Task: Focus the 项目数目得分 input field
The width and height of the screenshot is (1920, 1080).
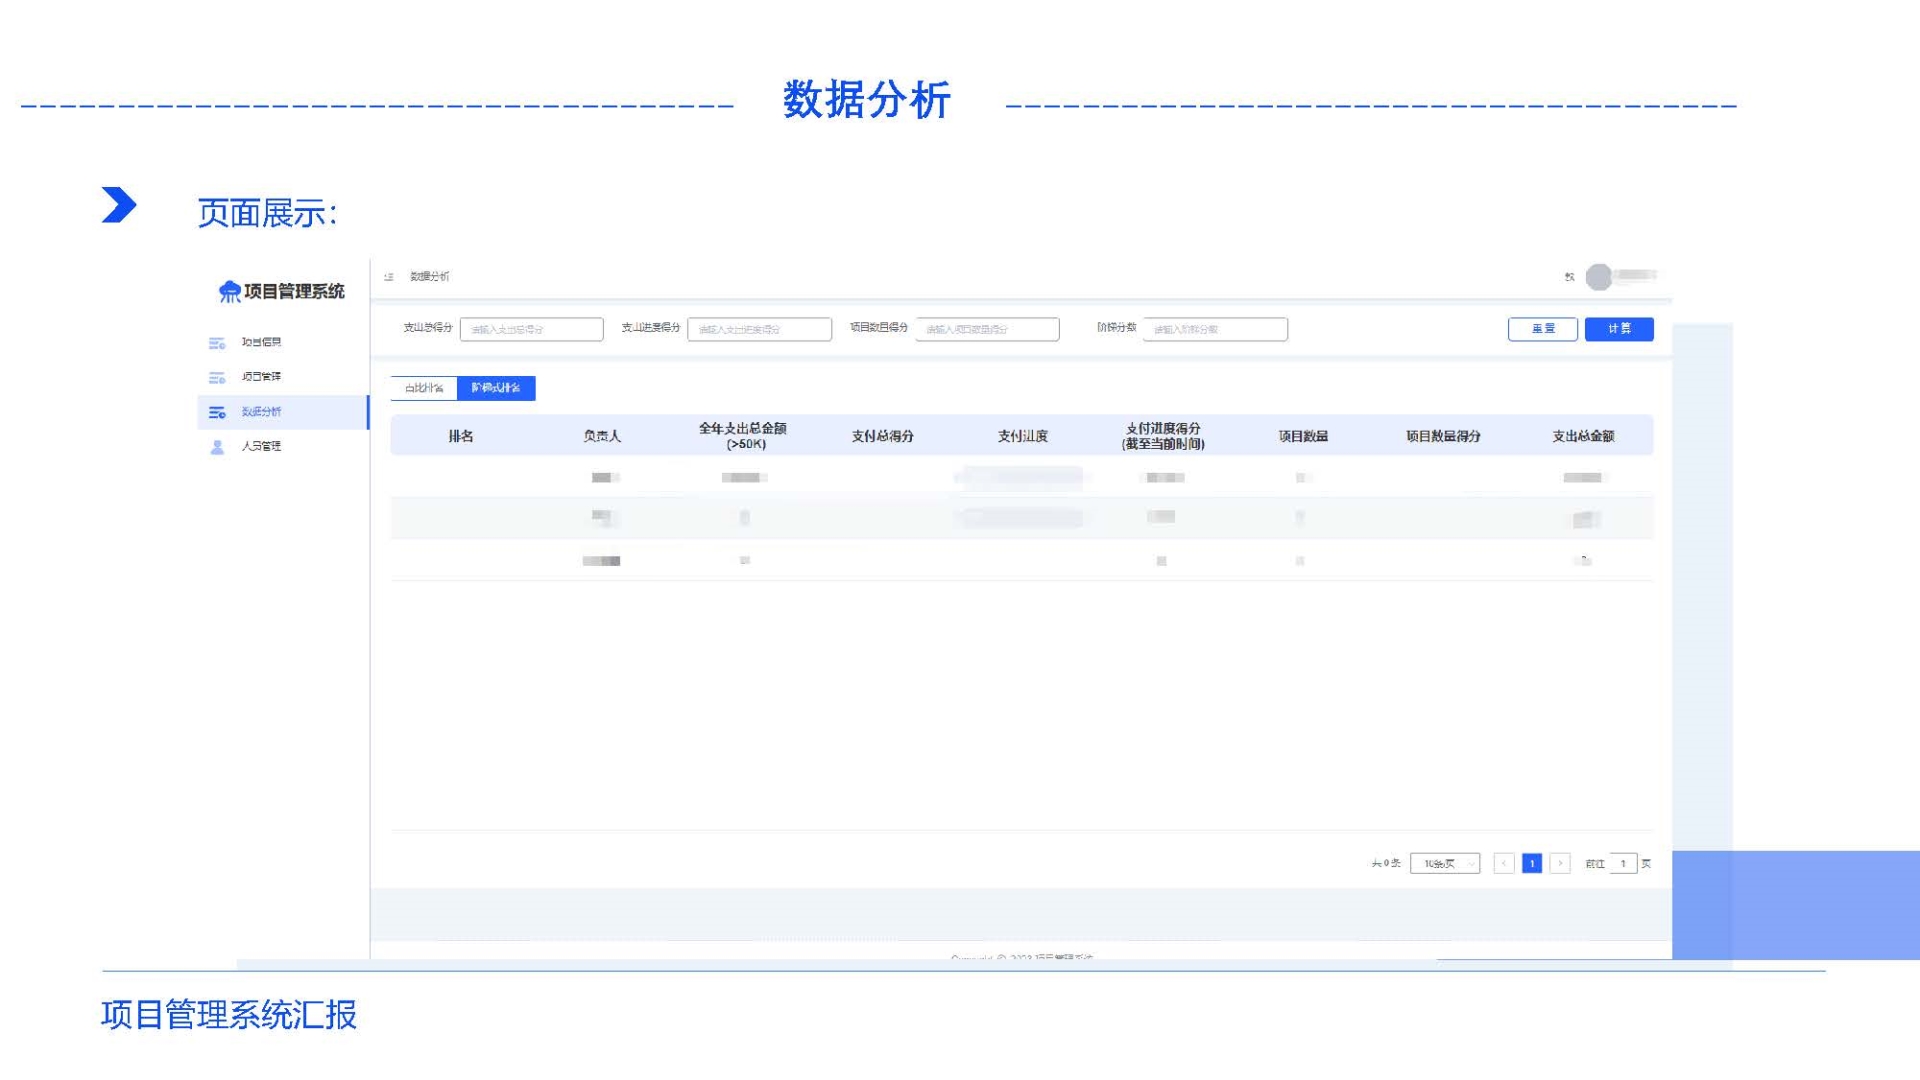Action: tap(987, 329)
